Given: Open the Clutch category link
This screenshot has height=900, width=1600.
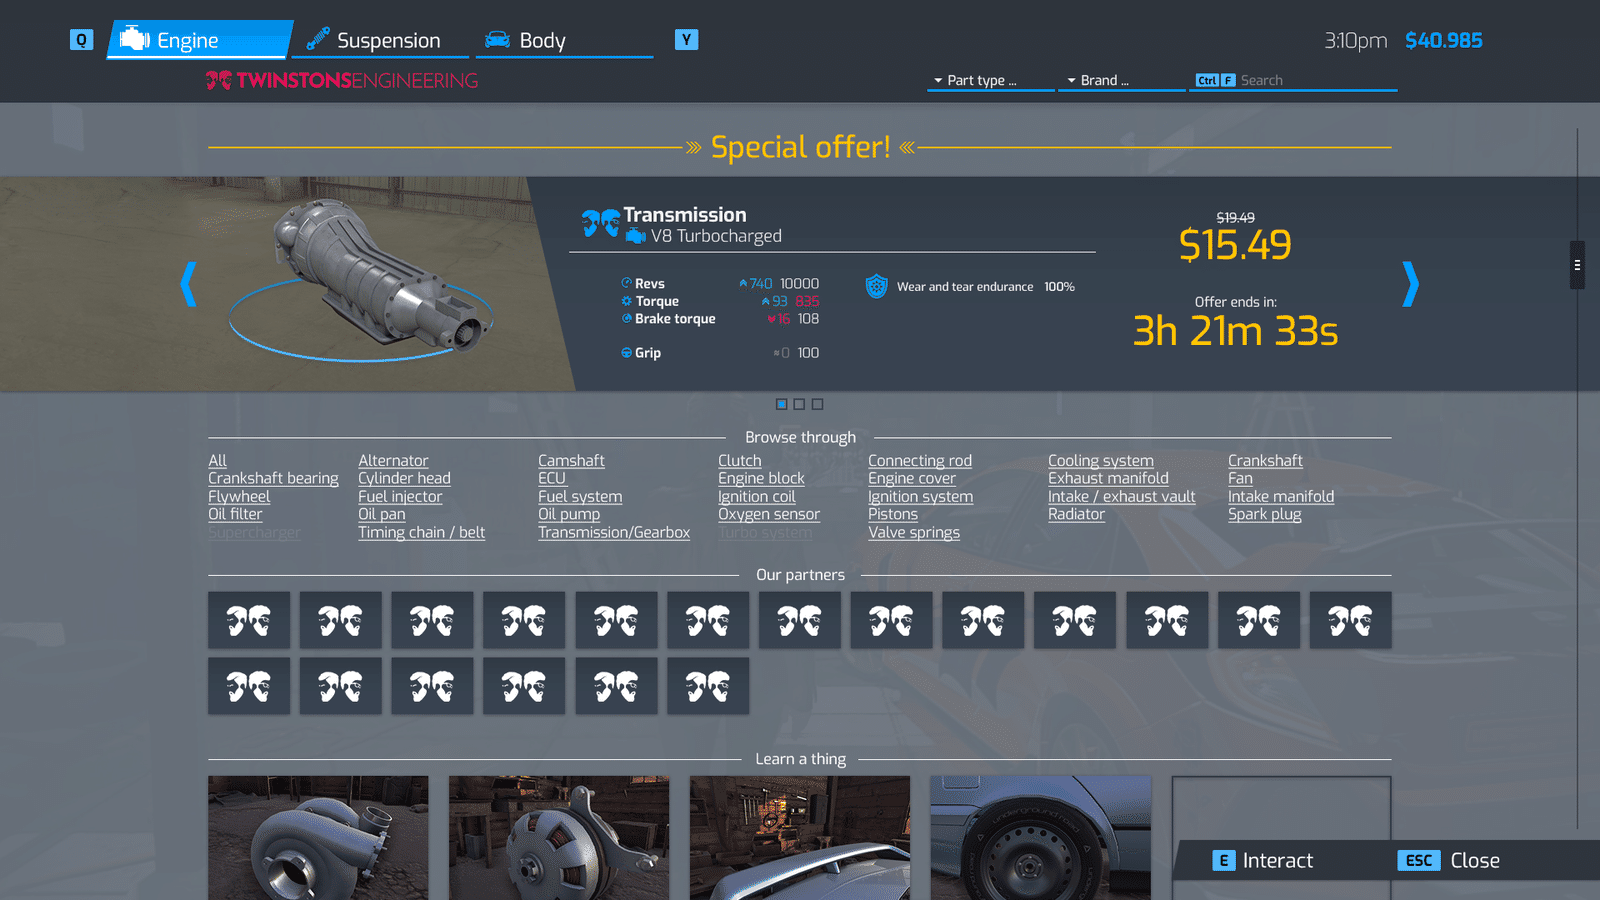Looking at the screenshot, I should pos(740,461).
